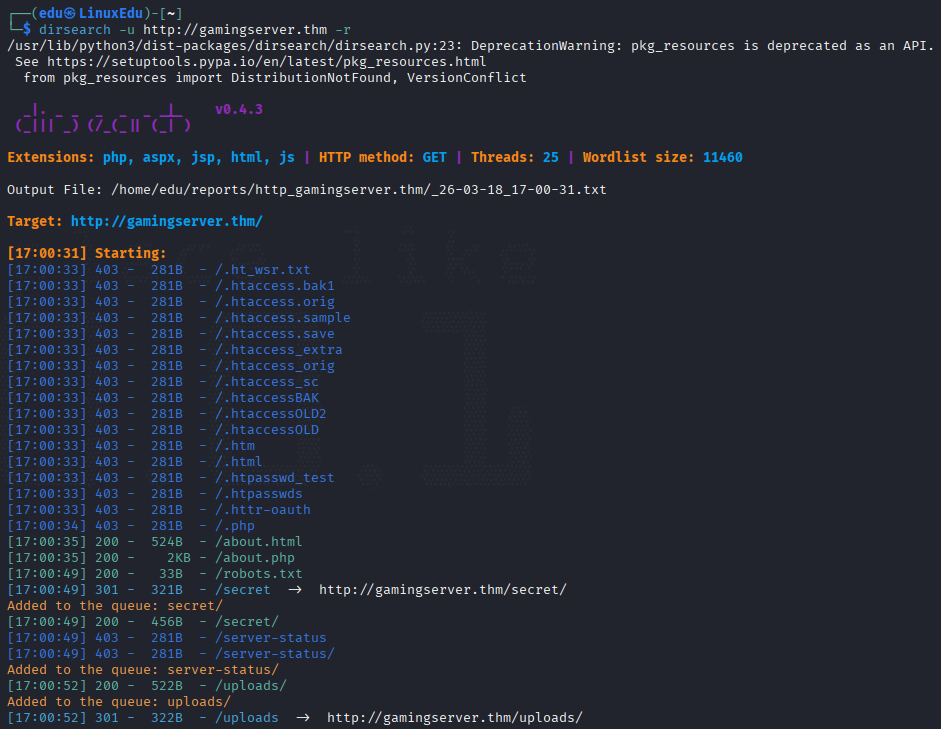Click the /about.html result path
Screen dimensions: 941x729
click(x=259, y=542)
